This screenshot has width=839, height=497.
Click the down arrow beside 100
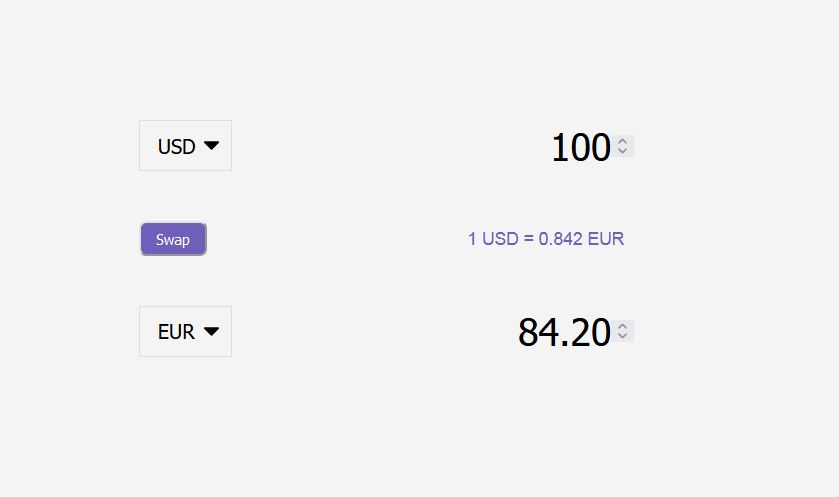(x=622, y=150)
